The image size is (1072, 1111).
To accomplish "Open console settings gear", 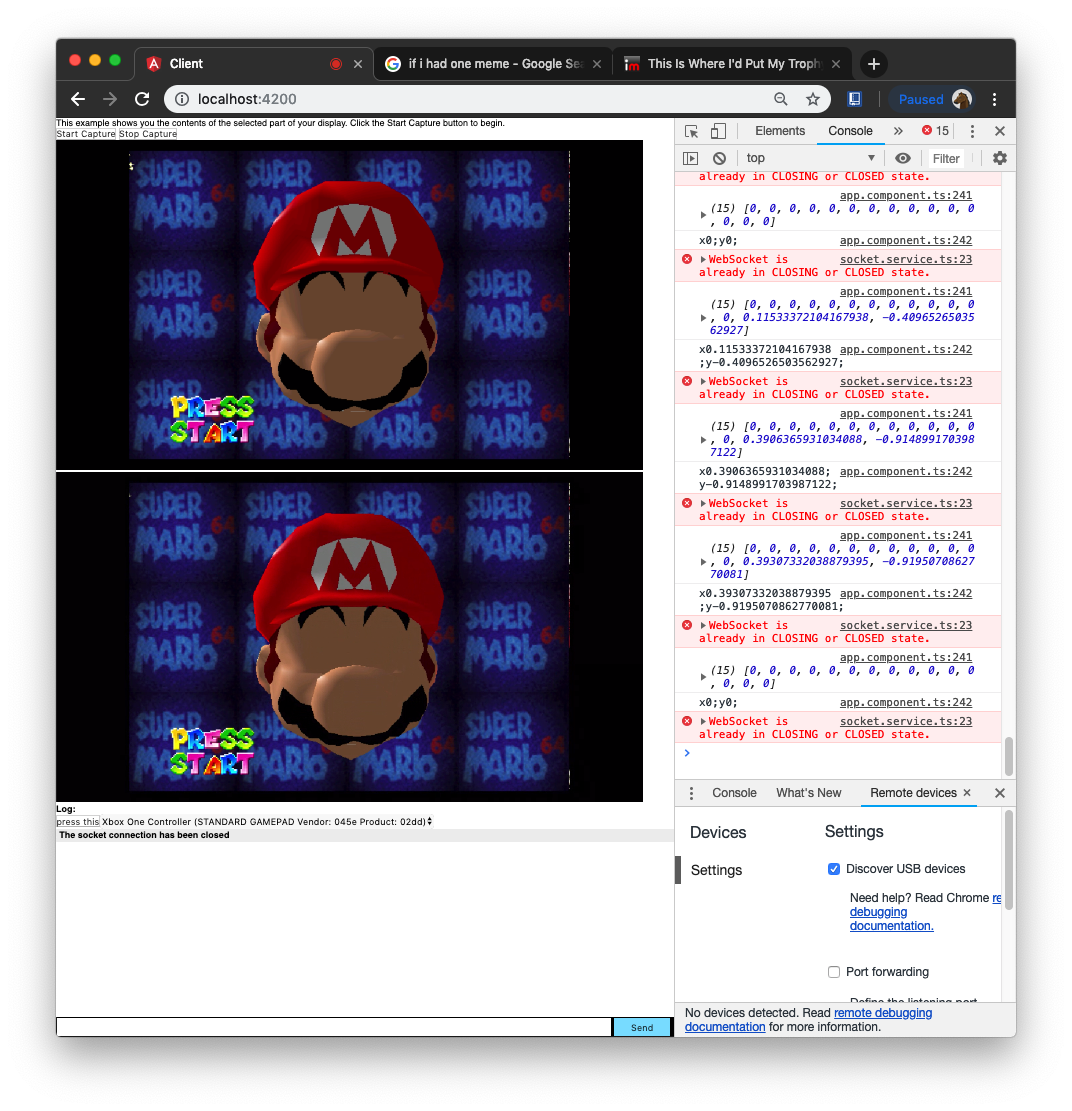I will (x=1000, y=158).
